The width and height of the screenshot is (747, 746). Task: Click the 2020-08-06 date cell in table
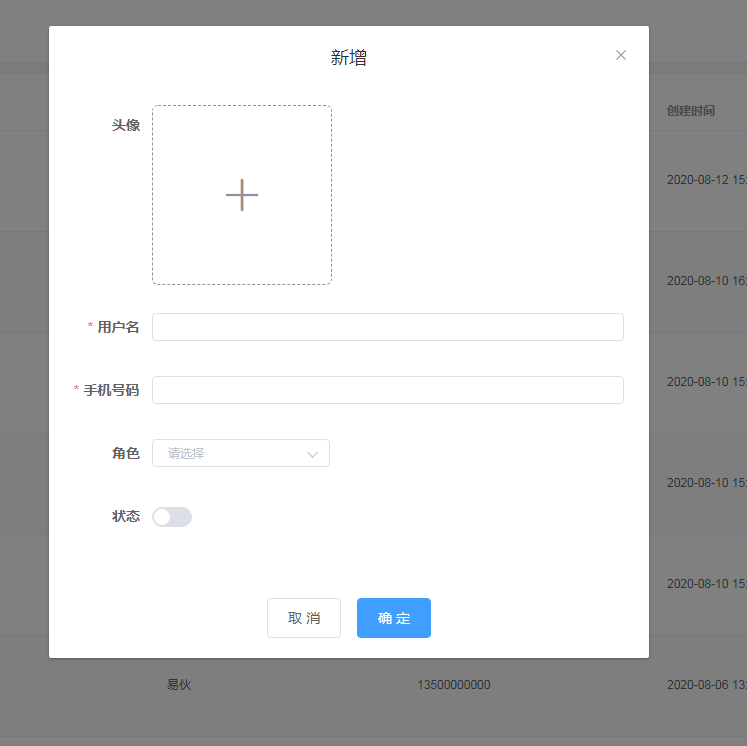707,685
